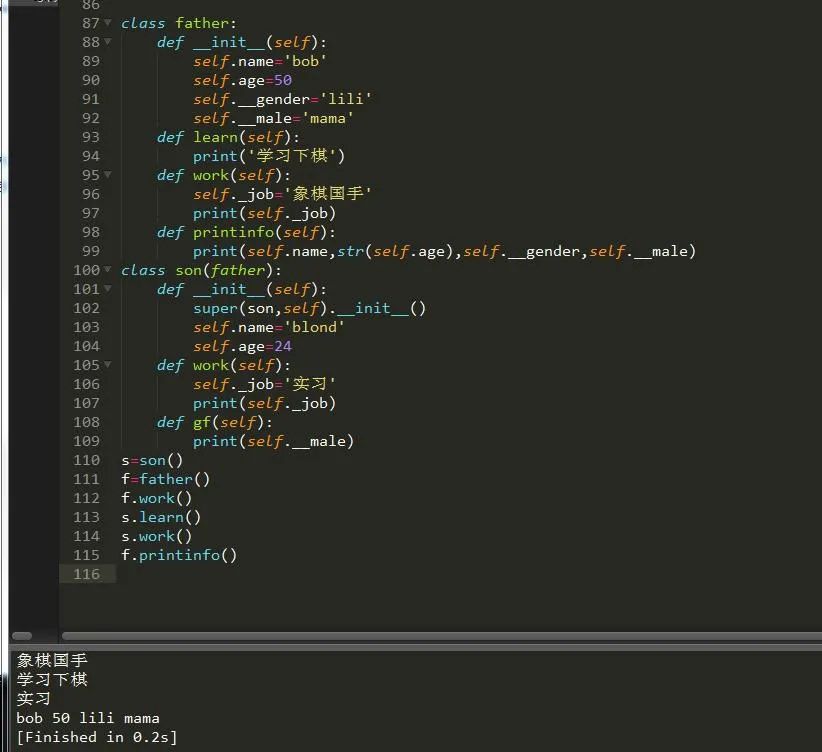Click line number 110 in the gutter
Image resolution: width=822 pixels, height=752 pixels.
tap(86, 460)
